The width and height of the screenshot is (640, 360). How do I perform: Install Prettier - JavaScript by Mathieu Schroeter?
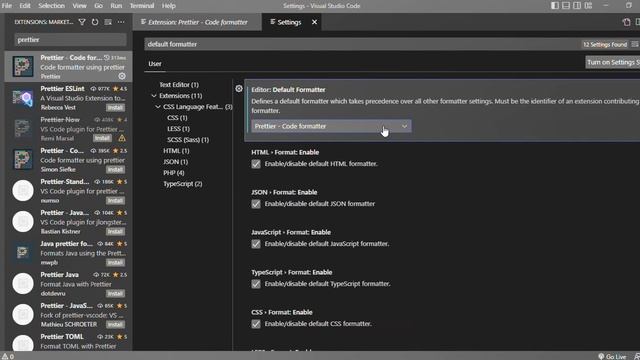click(116, 324)
